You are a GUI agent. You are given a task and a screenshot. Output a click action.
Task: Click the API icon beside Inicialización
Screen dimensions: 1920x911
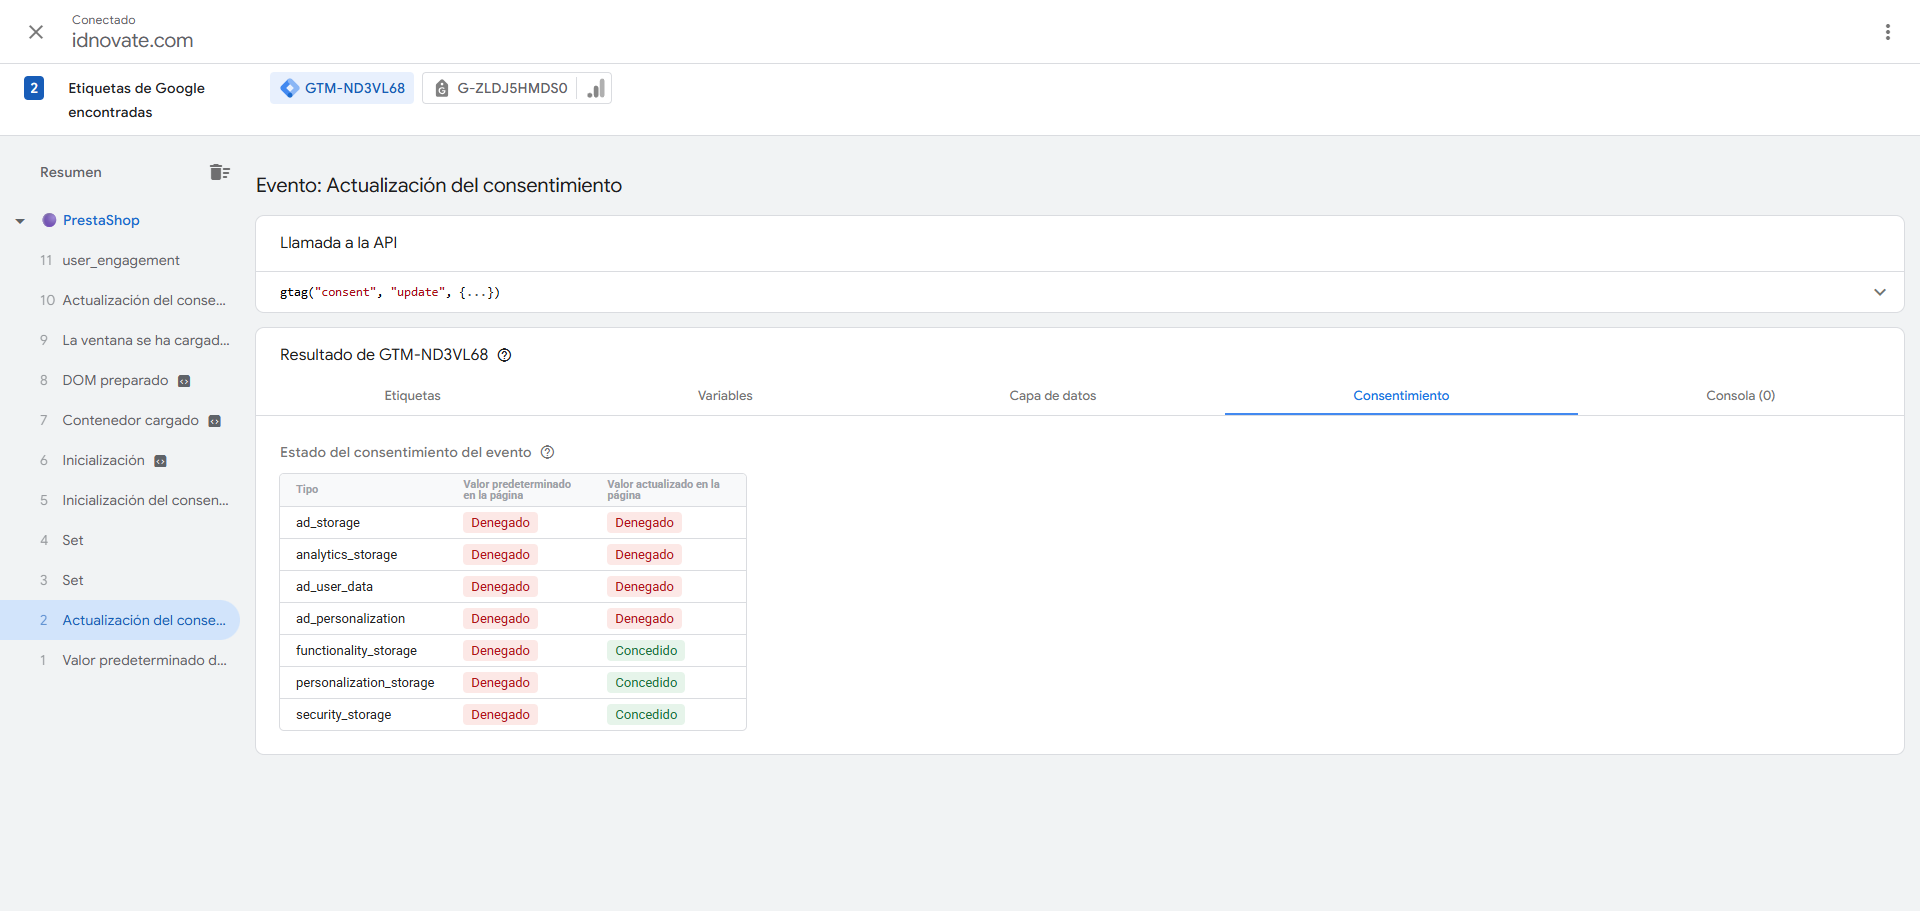click(160, 461)
